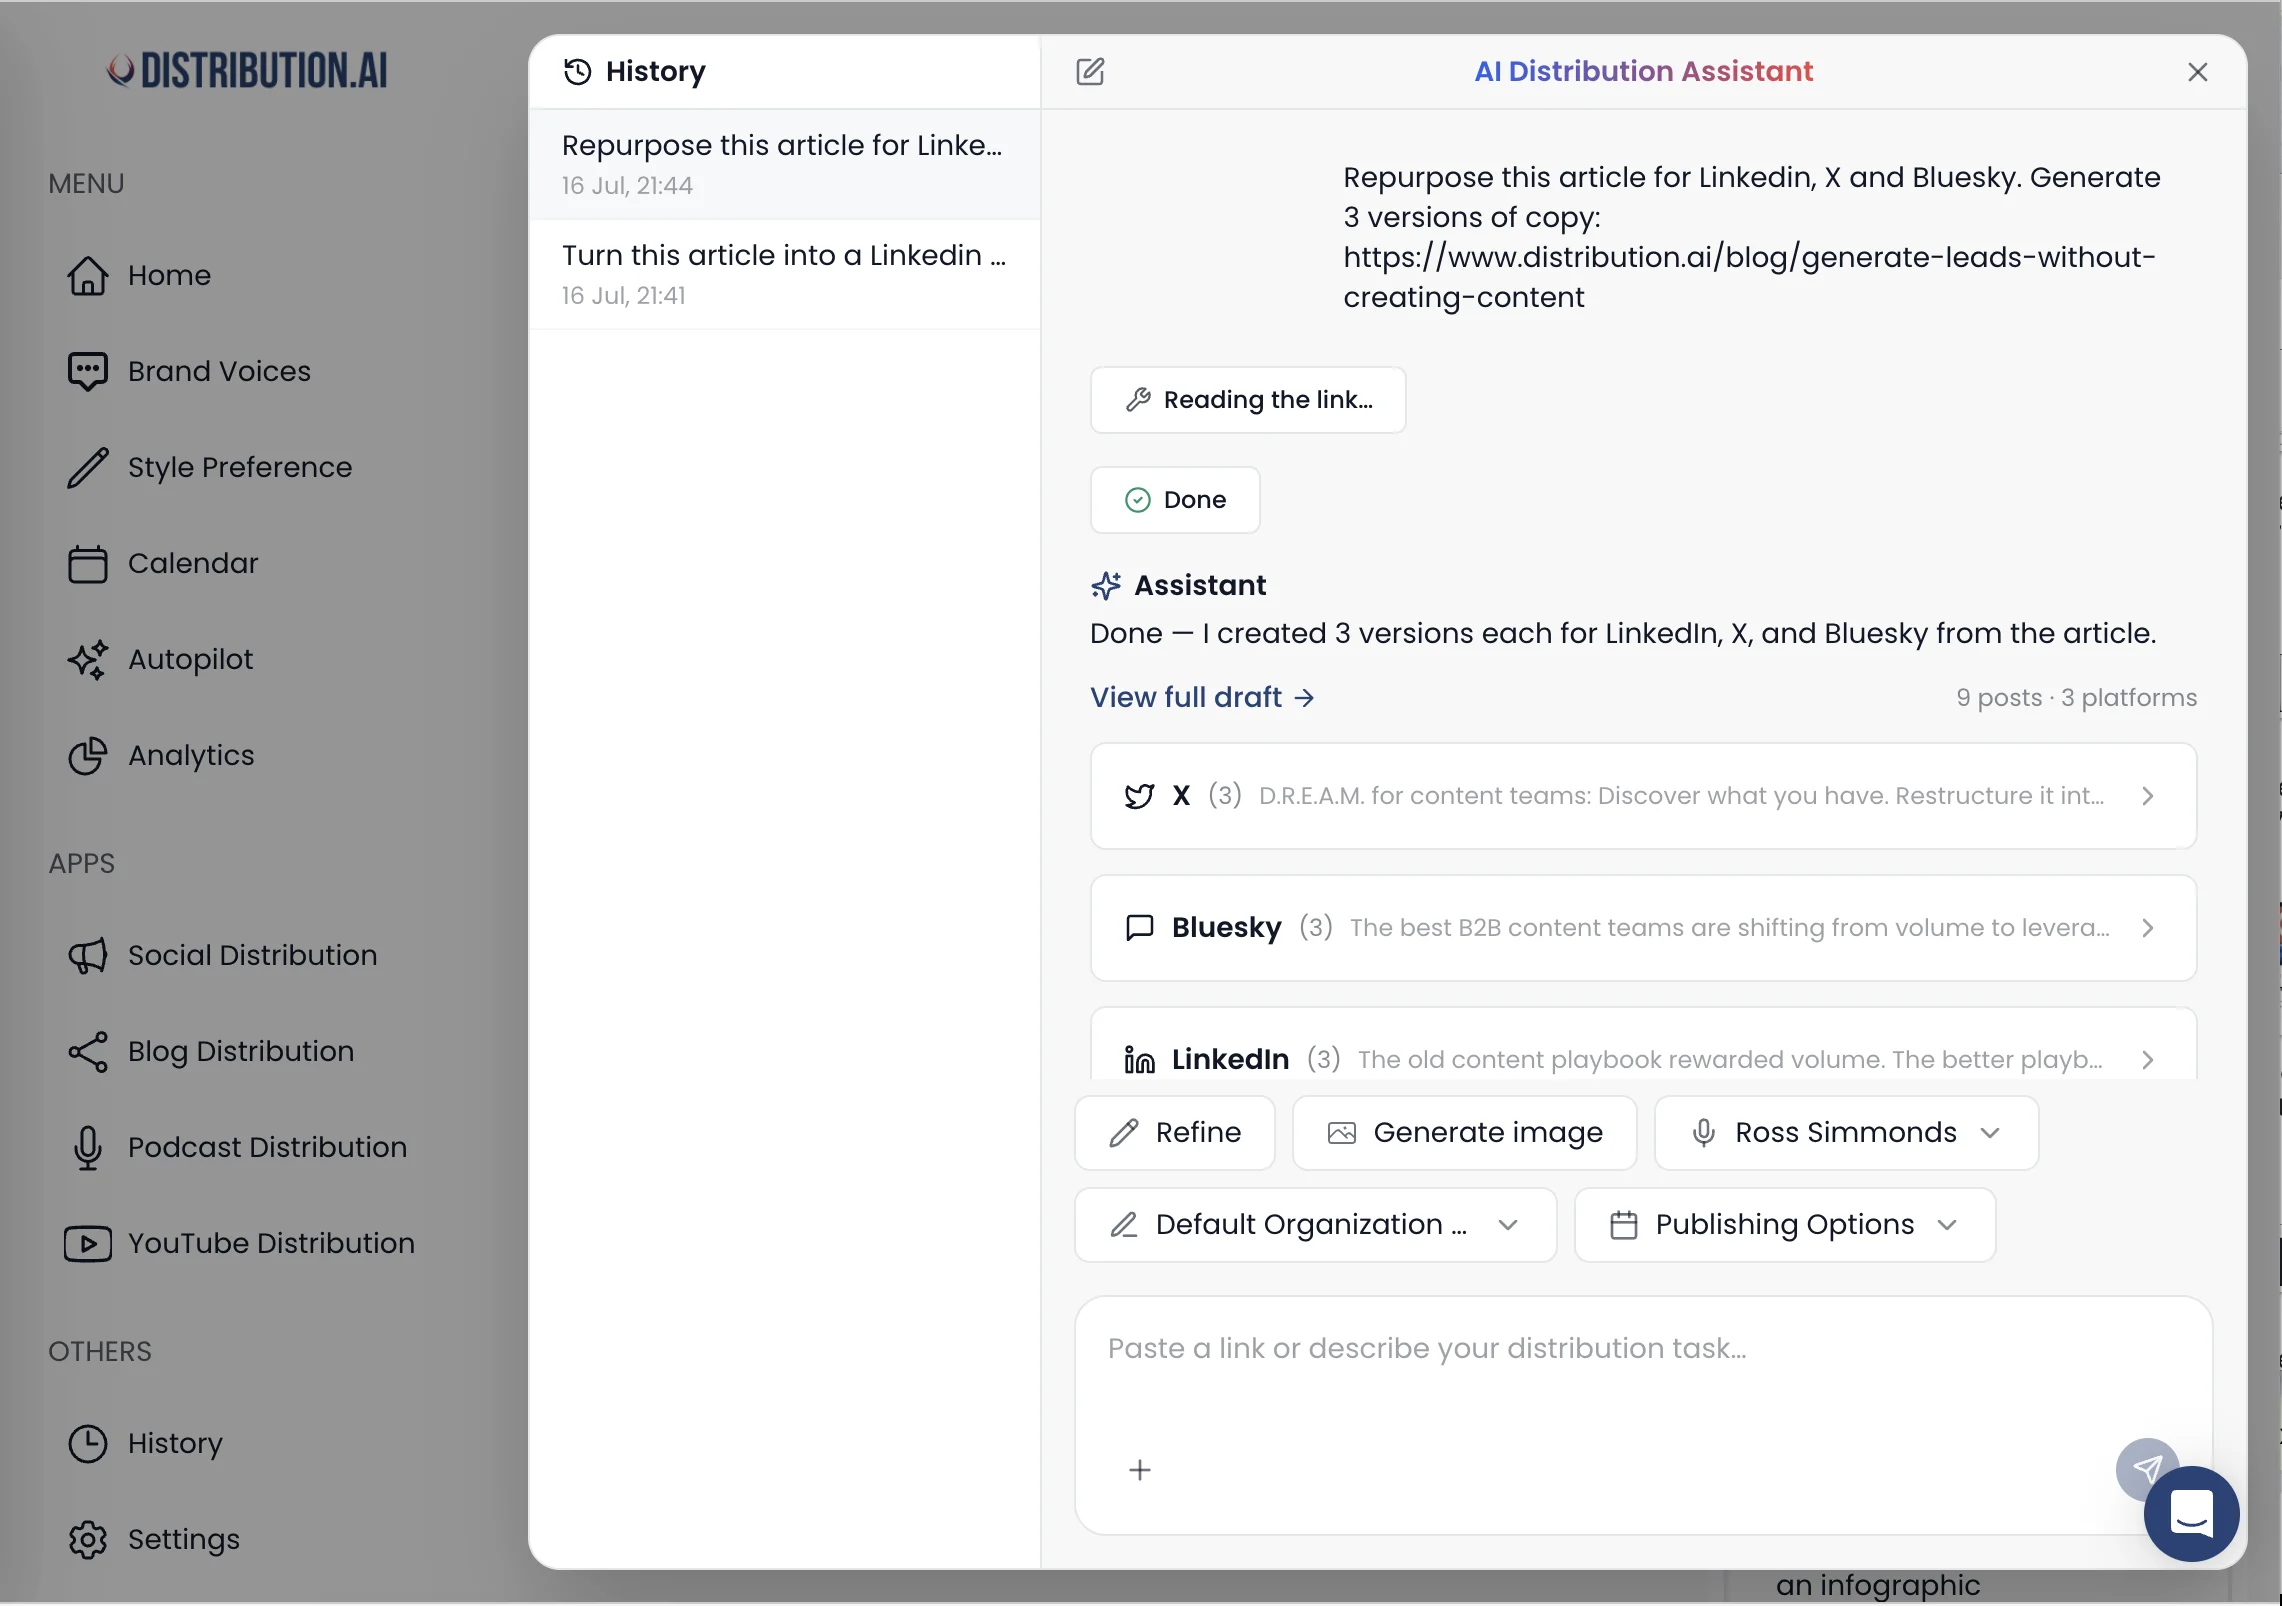Click the 'Reading the link…' step
Screen dimensions: 2282x1606
click(1248, 400)
